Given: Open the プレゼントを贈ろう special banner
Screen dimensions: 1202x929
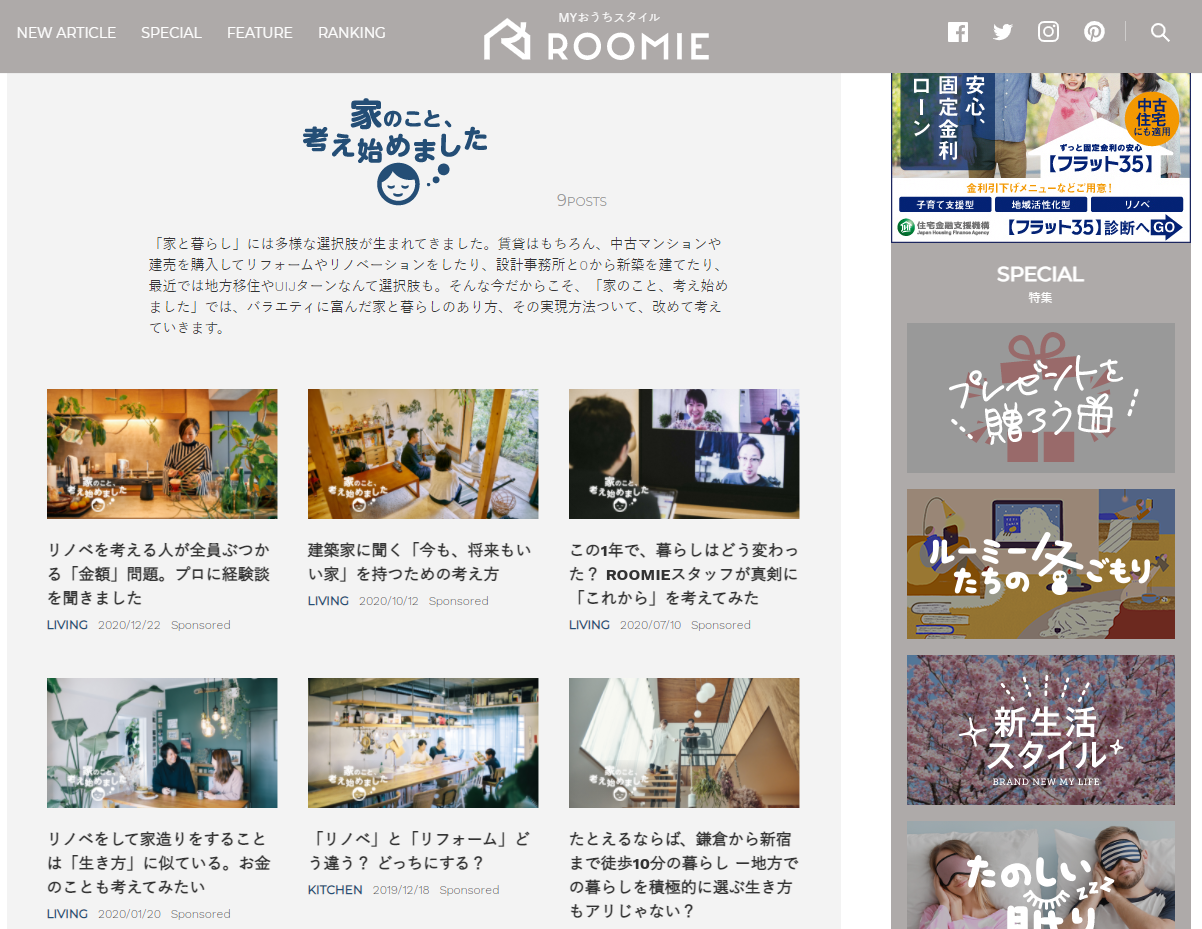Looking at the screenshot, I should pyautogui.click(x=1041, y=398).
